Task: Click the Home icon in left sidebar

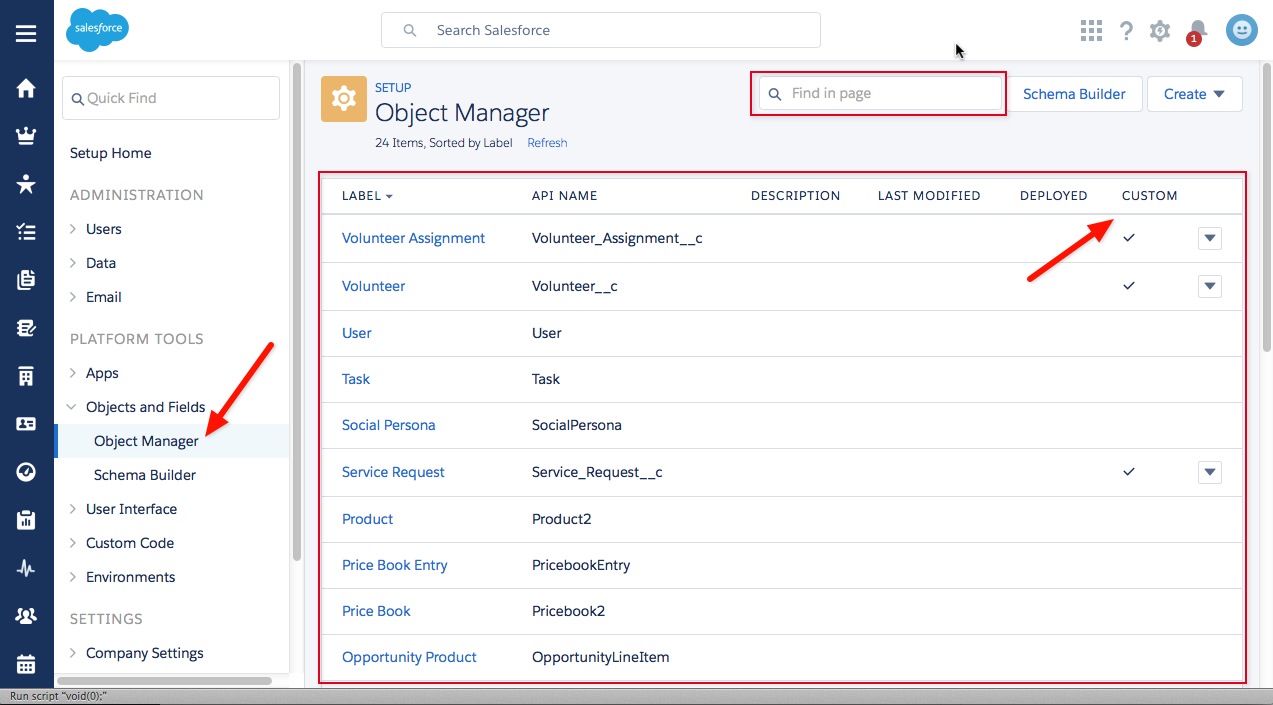Action: [26, 89]
